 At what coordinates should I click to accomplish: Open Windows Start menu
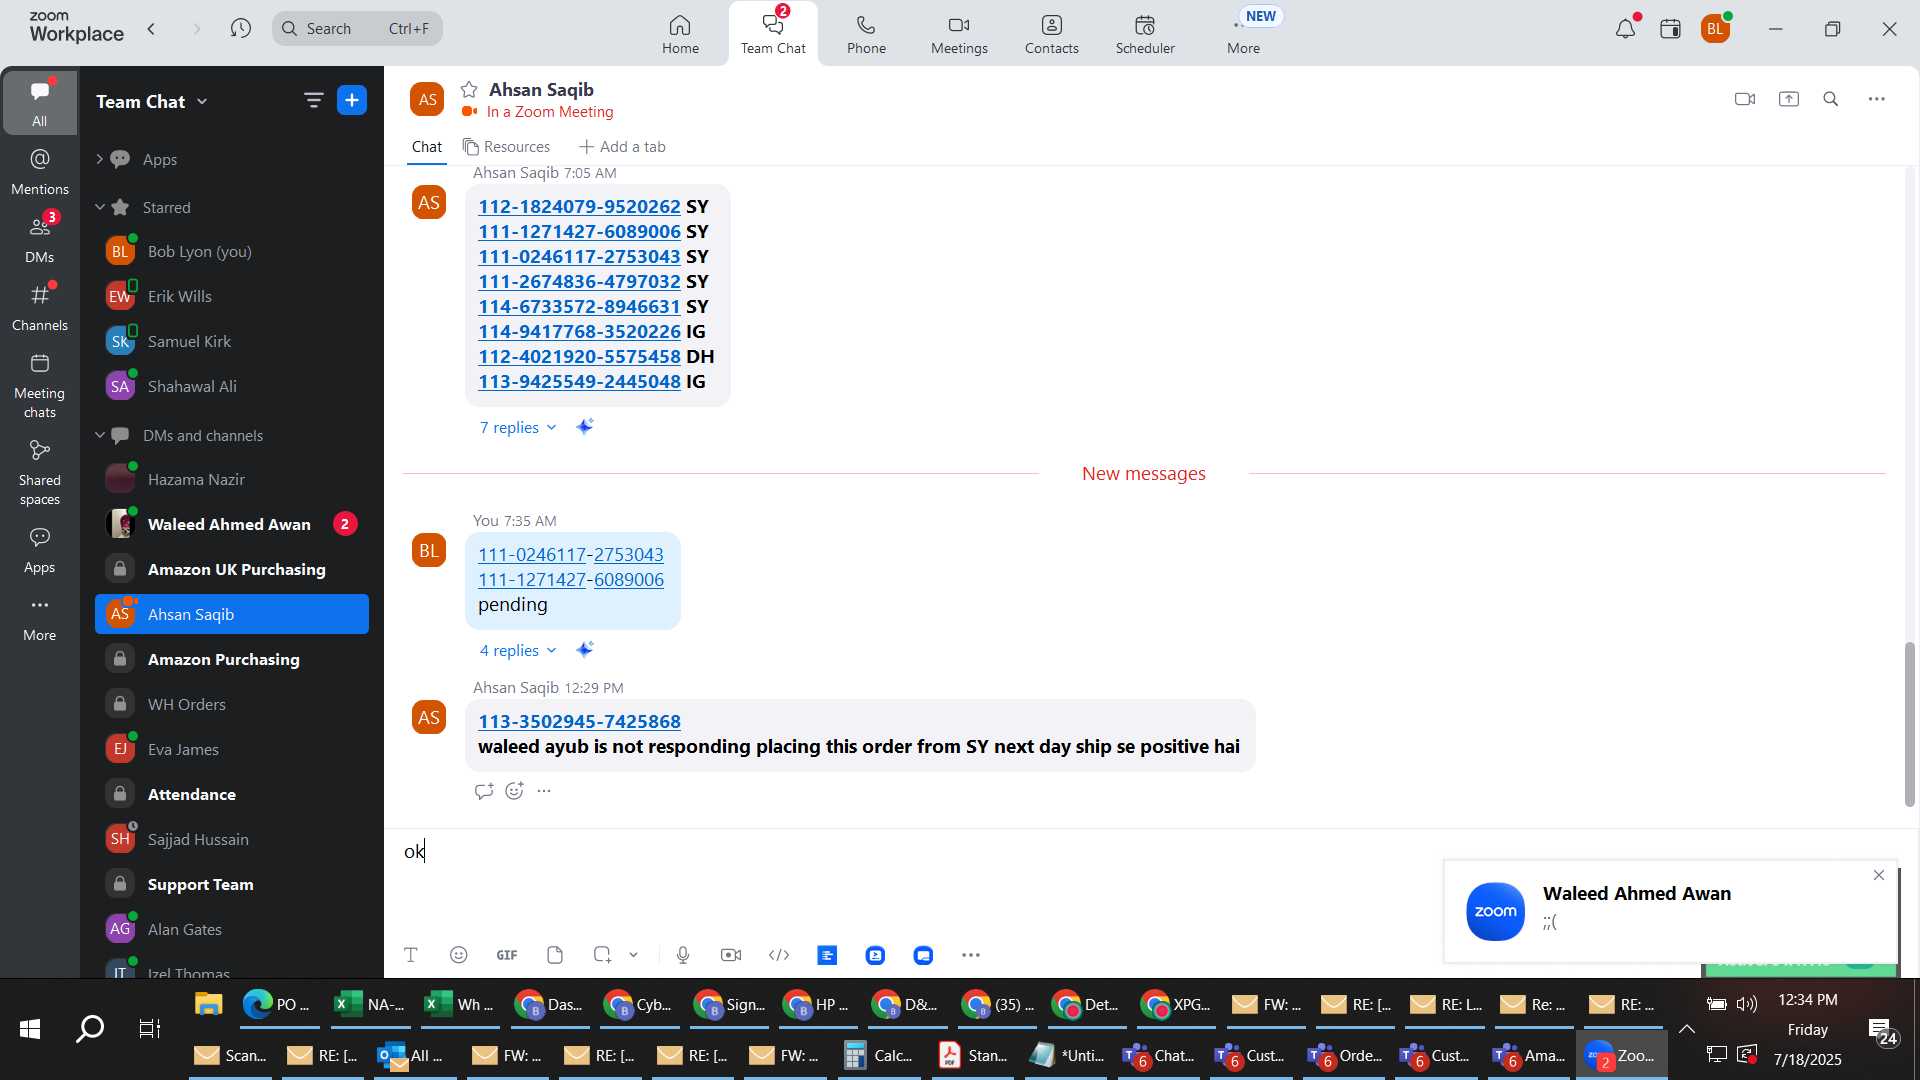tap(30, 1029)
